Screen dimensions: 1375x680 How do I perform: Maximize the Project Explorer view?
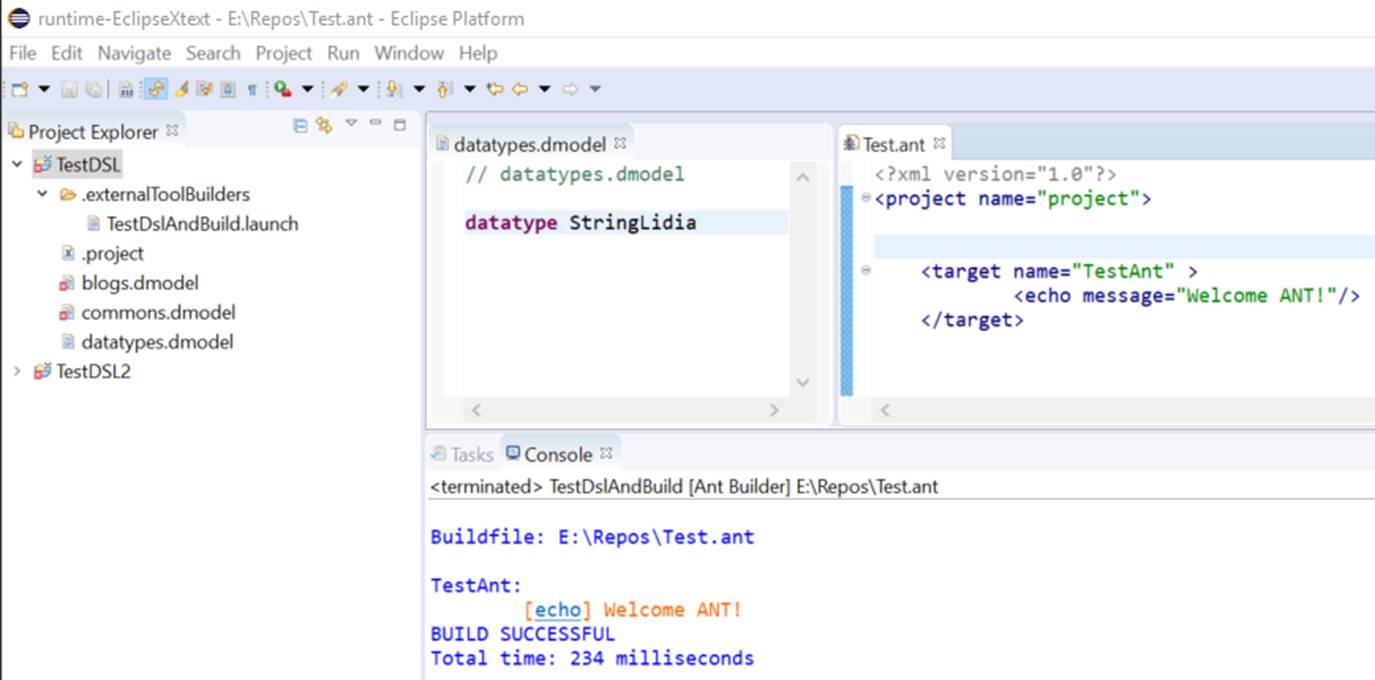(x=400, y=125)
